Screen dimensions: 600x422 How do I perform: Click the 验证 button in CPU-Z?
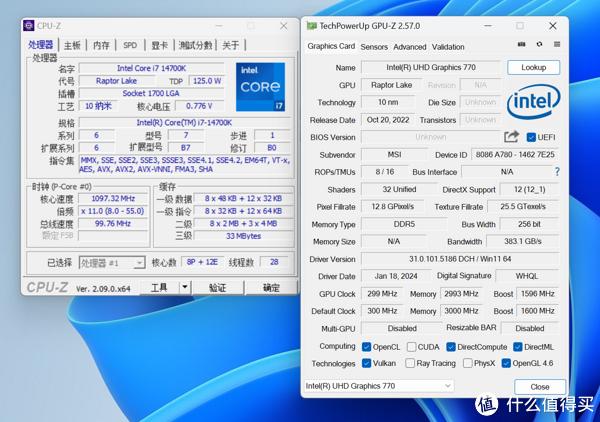pos(217,287)
